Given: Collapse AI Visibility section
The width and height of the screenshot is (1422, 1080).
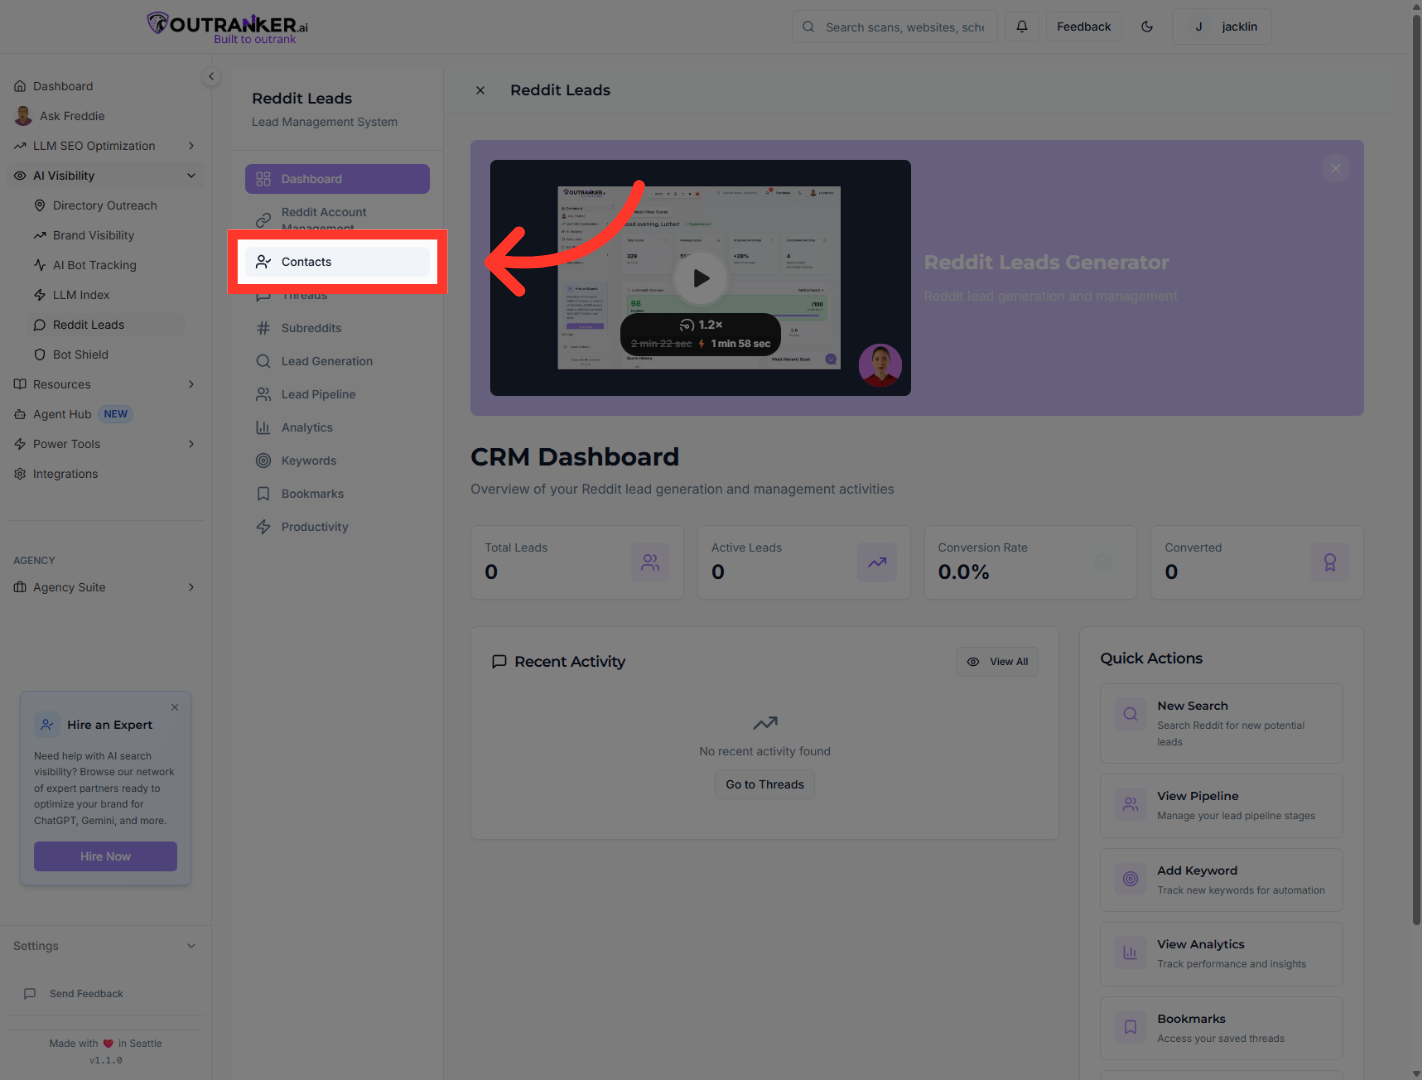Looking at the screenshot, I should click(x=105, y=176).
